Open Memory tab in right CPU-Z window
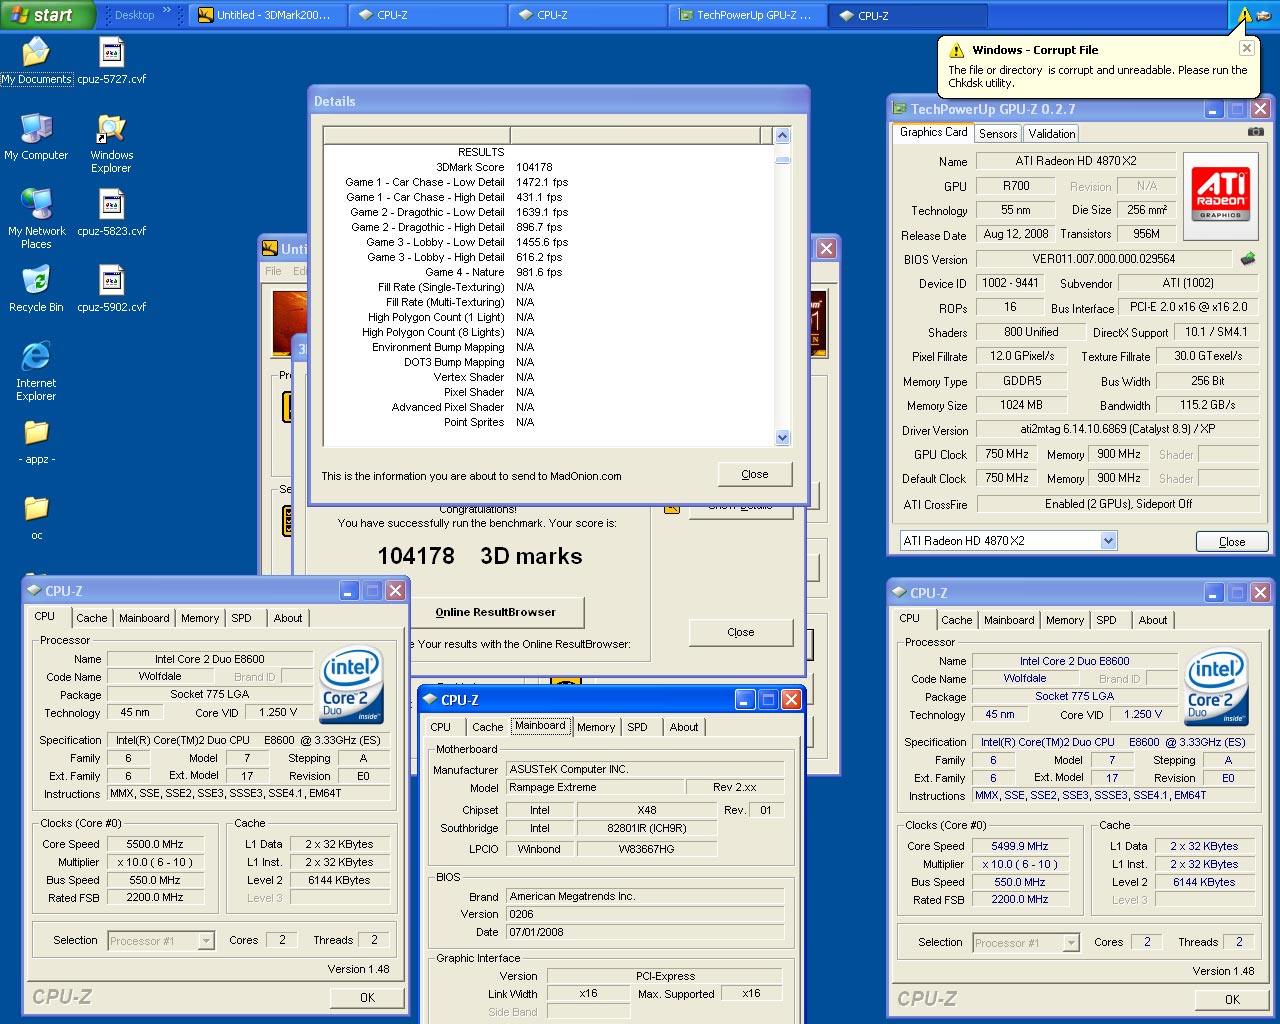 click(1065, 620)
